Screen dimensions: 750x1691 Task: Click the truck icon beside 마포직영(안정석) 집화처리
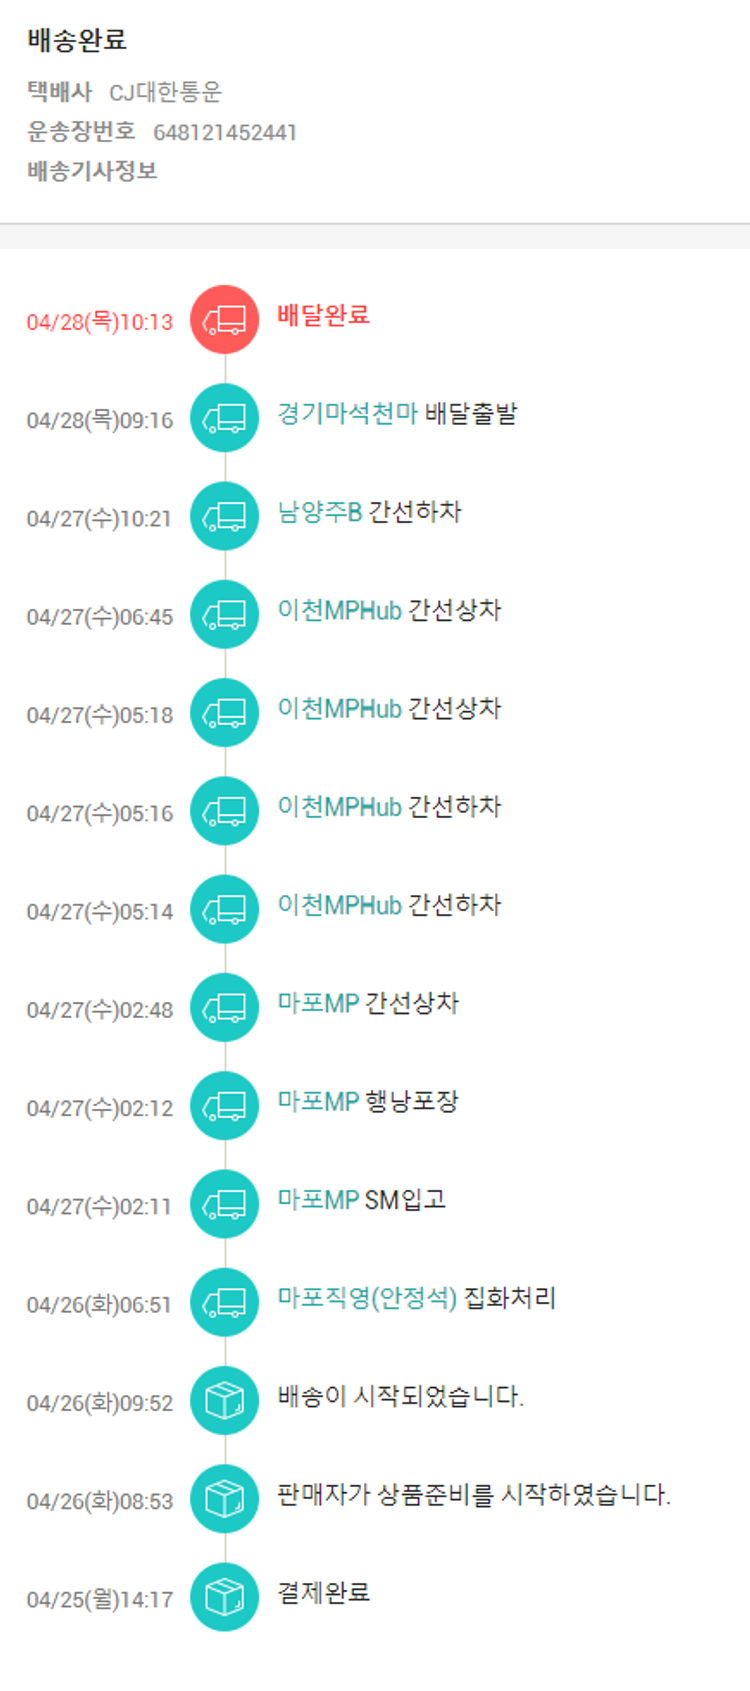tap(224, 1302)
